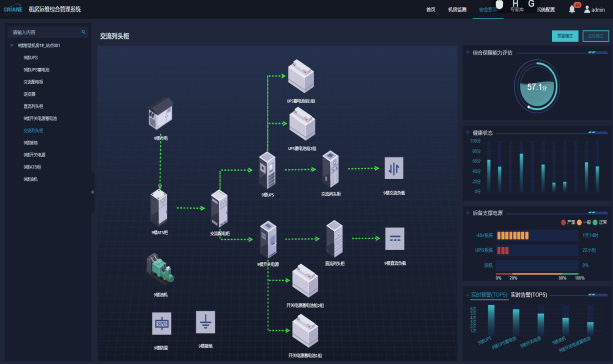Click the page title above diagram

115,36
